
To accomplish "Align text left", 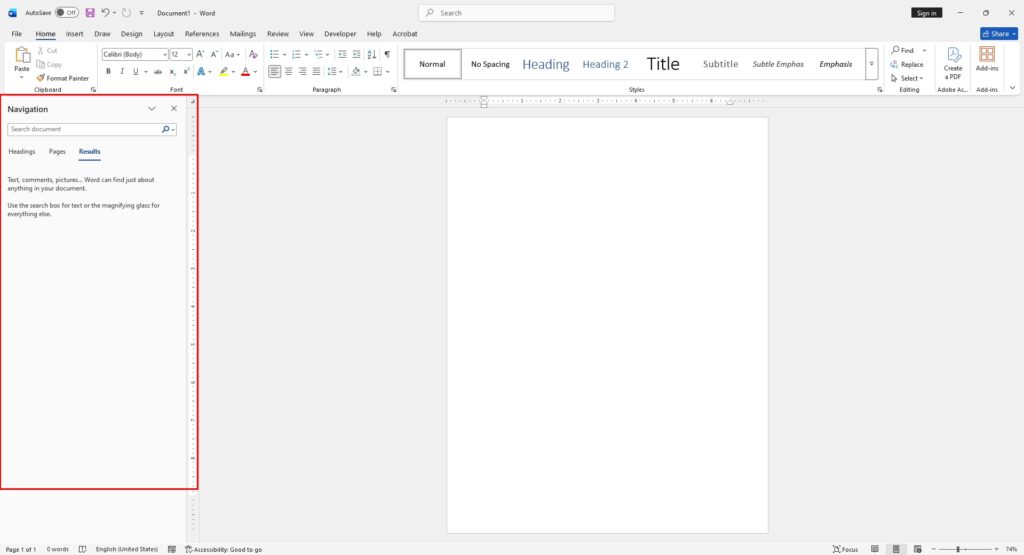I will (274, 72).
